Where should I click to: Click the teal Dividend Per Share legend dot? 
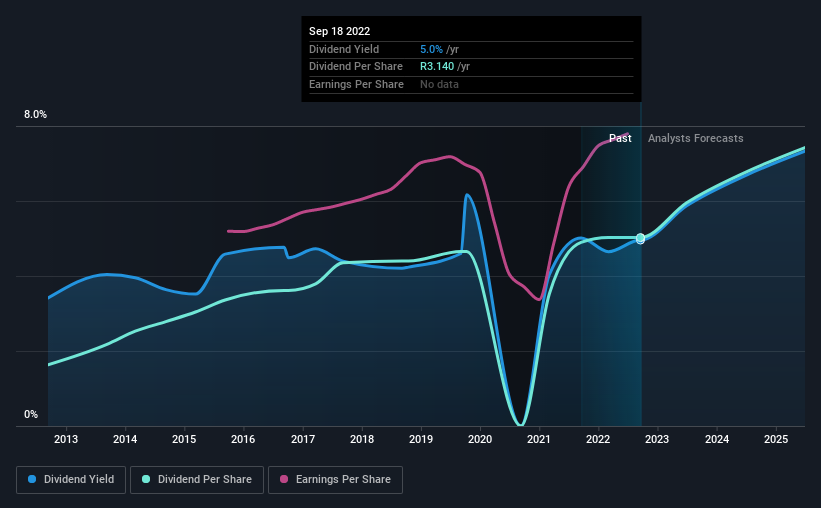(146, 479)
